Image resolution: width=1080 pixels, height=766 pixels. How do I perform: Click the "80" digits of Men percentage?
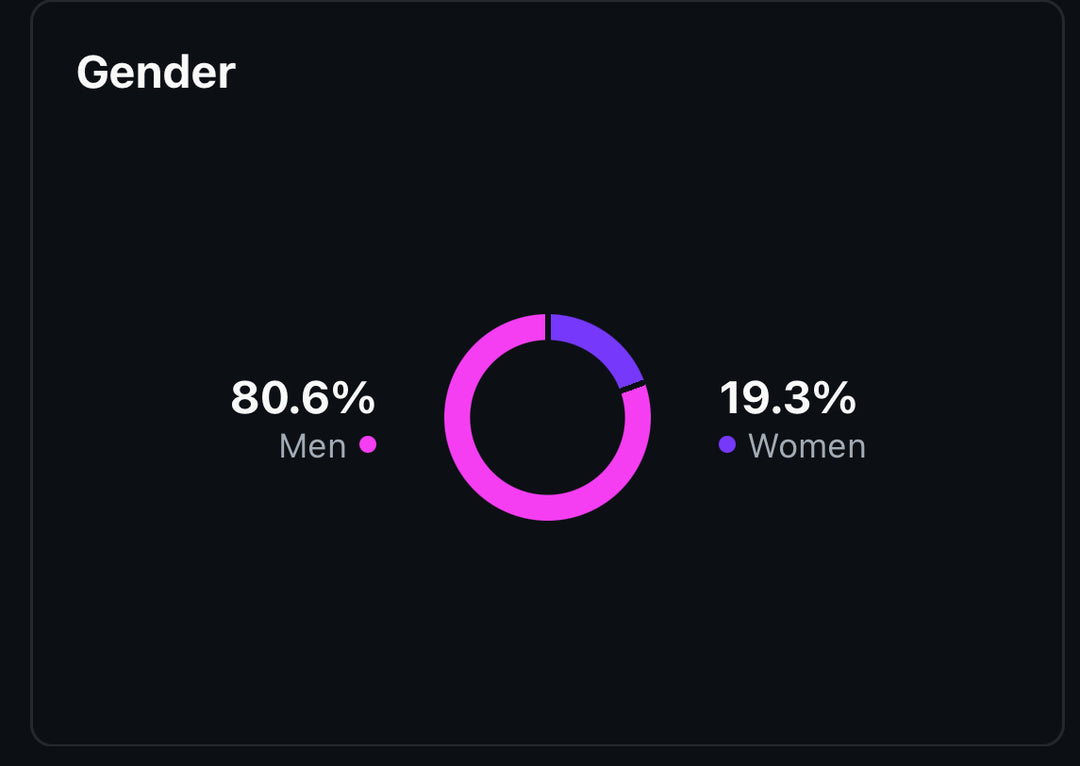[x=257, y=398]
